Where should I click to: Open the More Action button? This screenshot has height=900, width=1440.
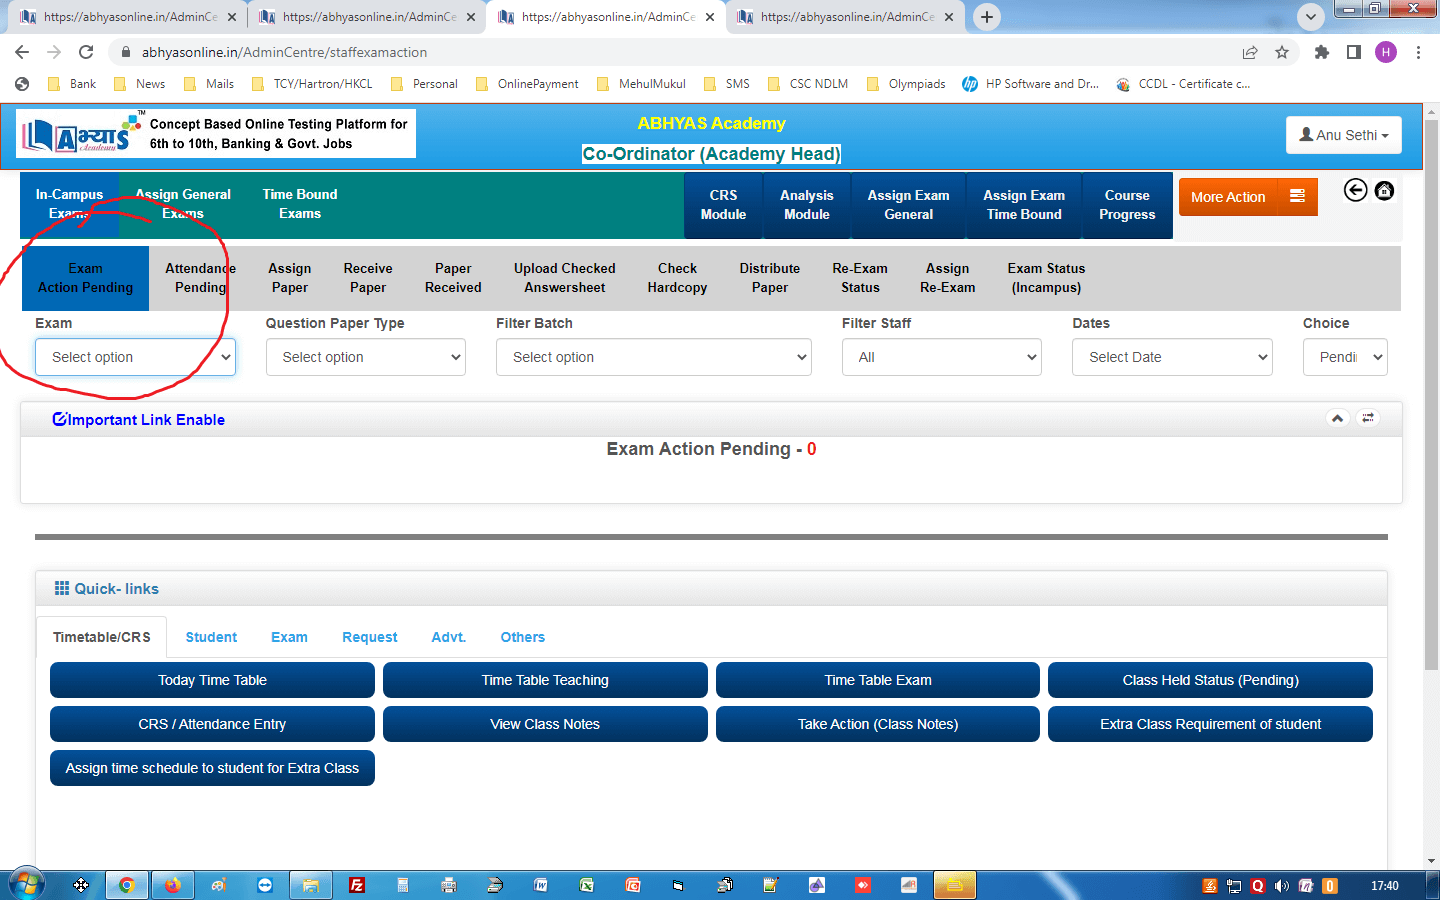click(x=1247, y=197)
